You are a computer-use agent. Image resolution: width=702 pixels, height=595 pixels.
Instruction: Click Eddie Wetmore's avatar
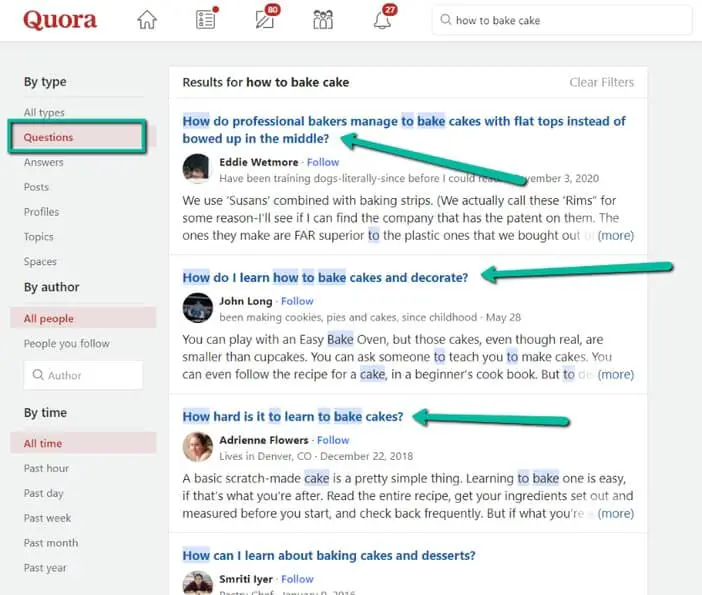click(197, 169)
